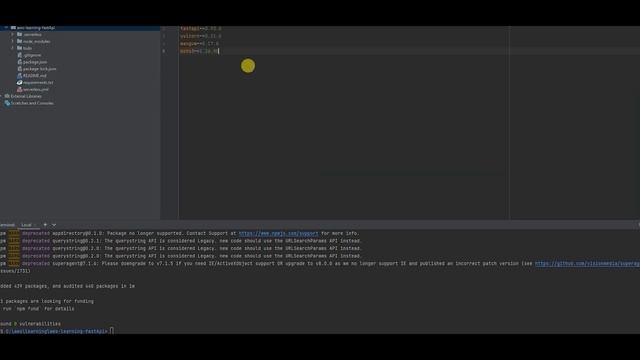This screenshot has width=640, height=360.
Task: Click 'found 0 vulnerabilities' terminal text
Action: click(x=30, y=324)
